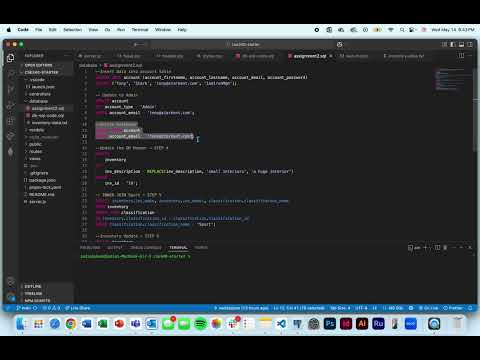
Task: Click the editor minimap
Action: tap(453, 80)
